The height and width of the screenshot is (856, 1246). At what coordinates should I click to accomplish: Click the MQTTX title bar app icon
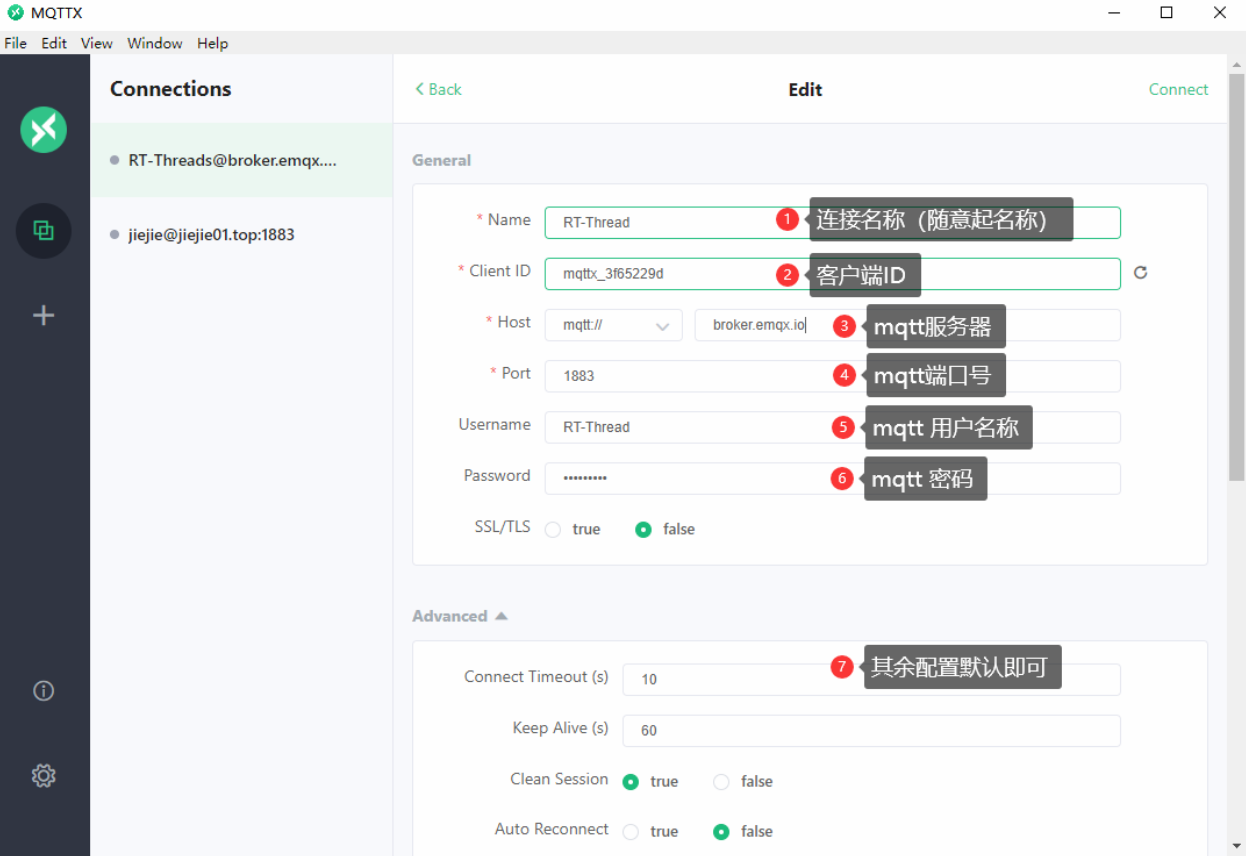coord(15,13)
